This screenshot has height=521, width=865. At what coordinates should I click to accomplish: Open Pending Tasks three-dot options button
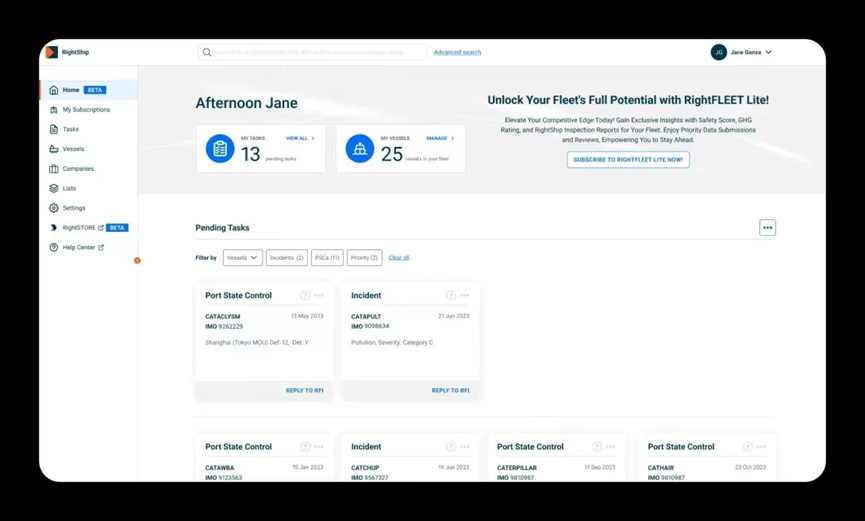767,227
